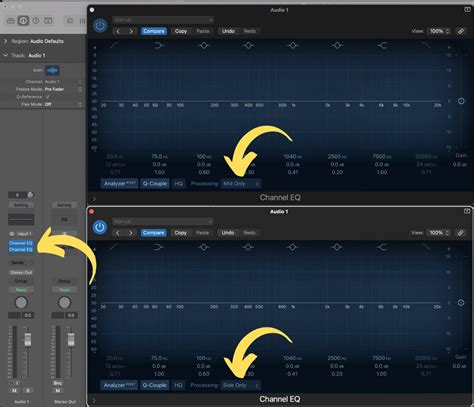Click Undo in Mid Only EQ window

(x=228, y=31)
